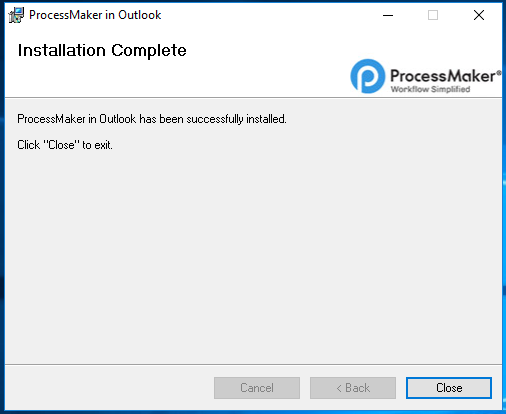Click the ProcessMaker wordmark in the banner
Viewport: 506px width, 414px height.
[x=443, y=76]
